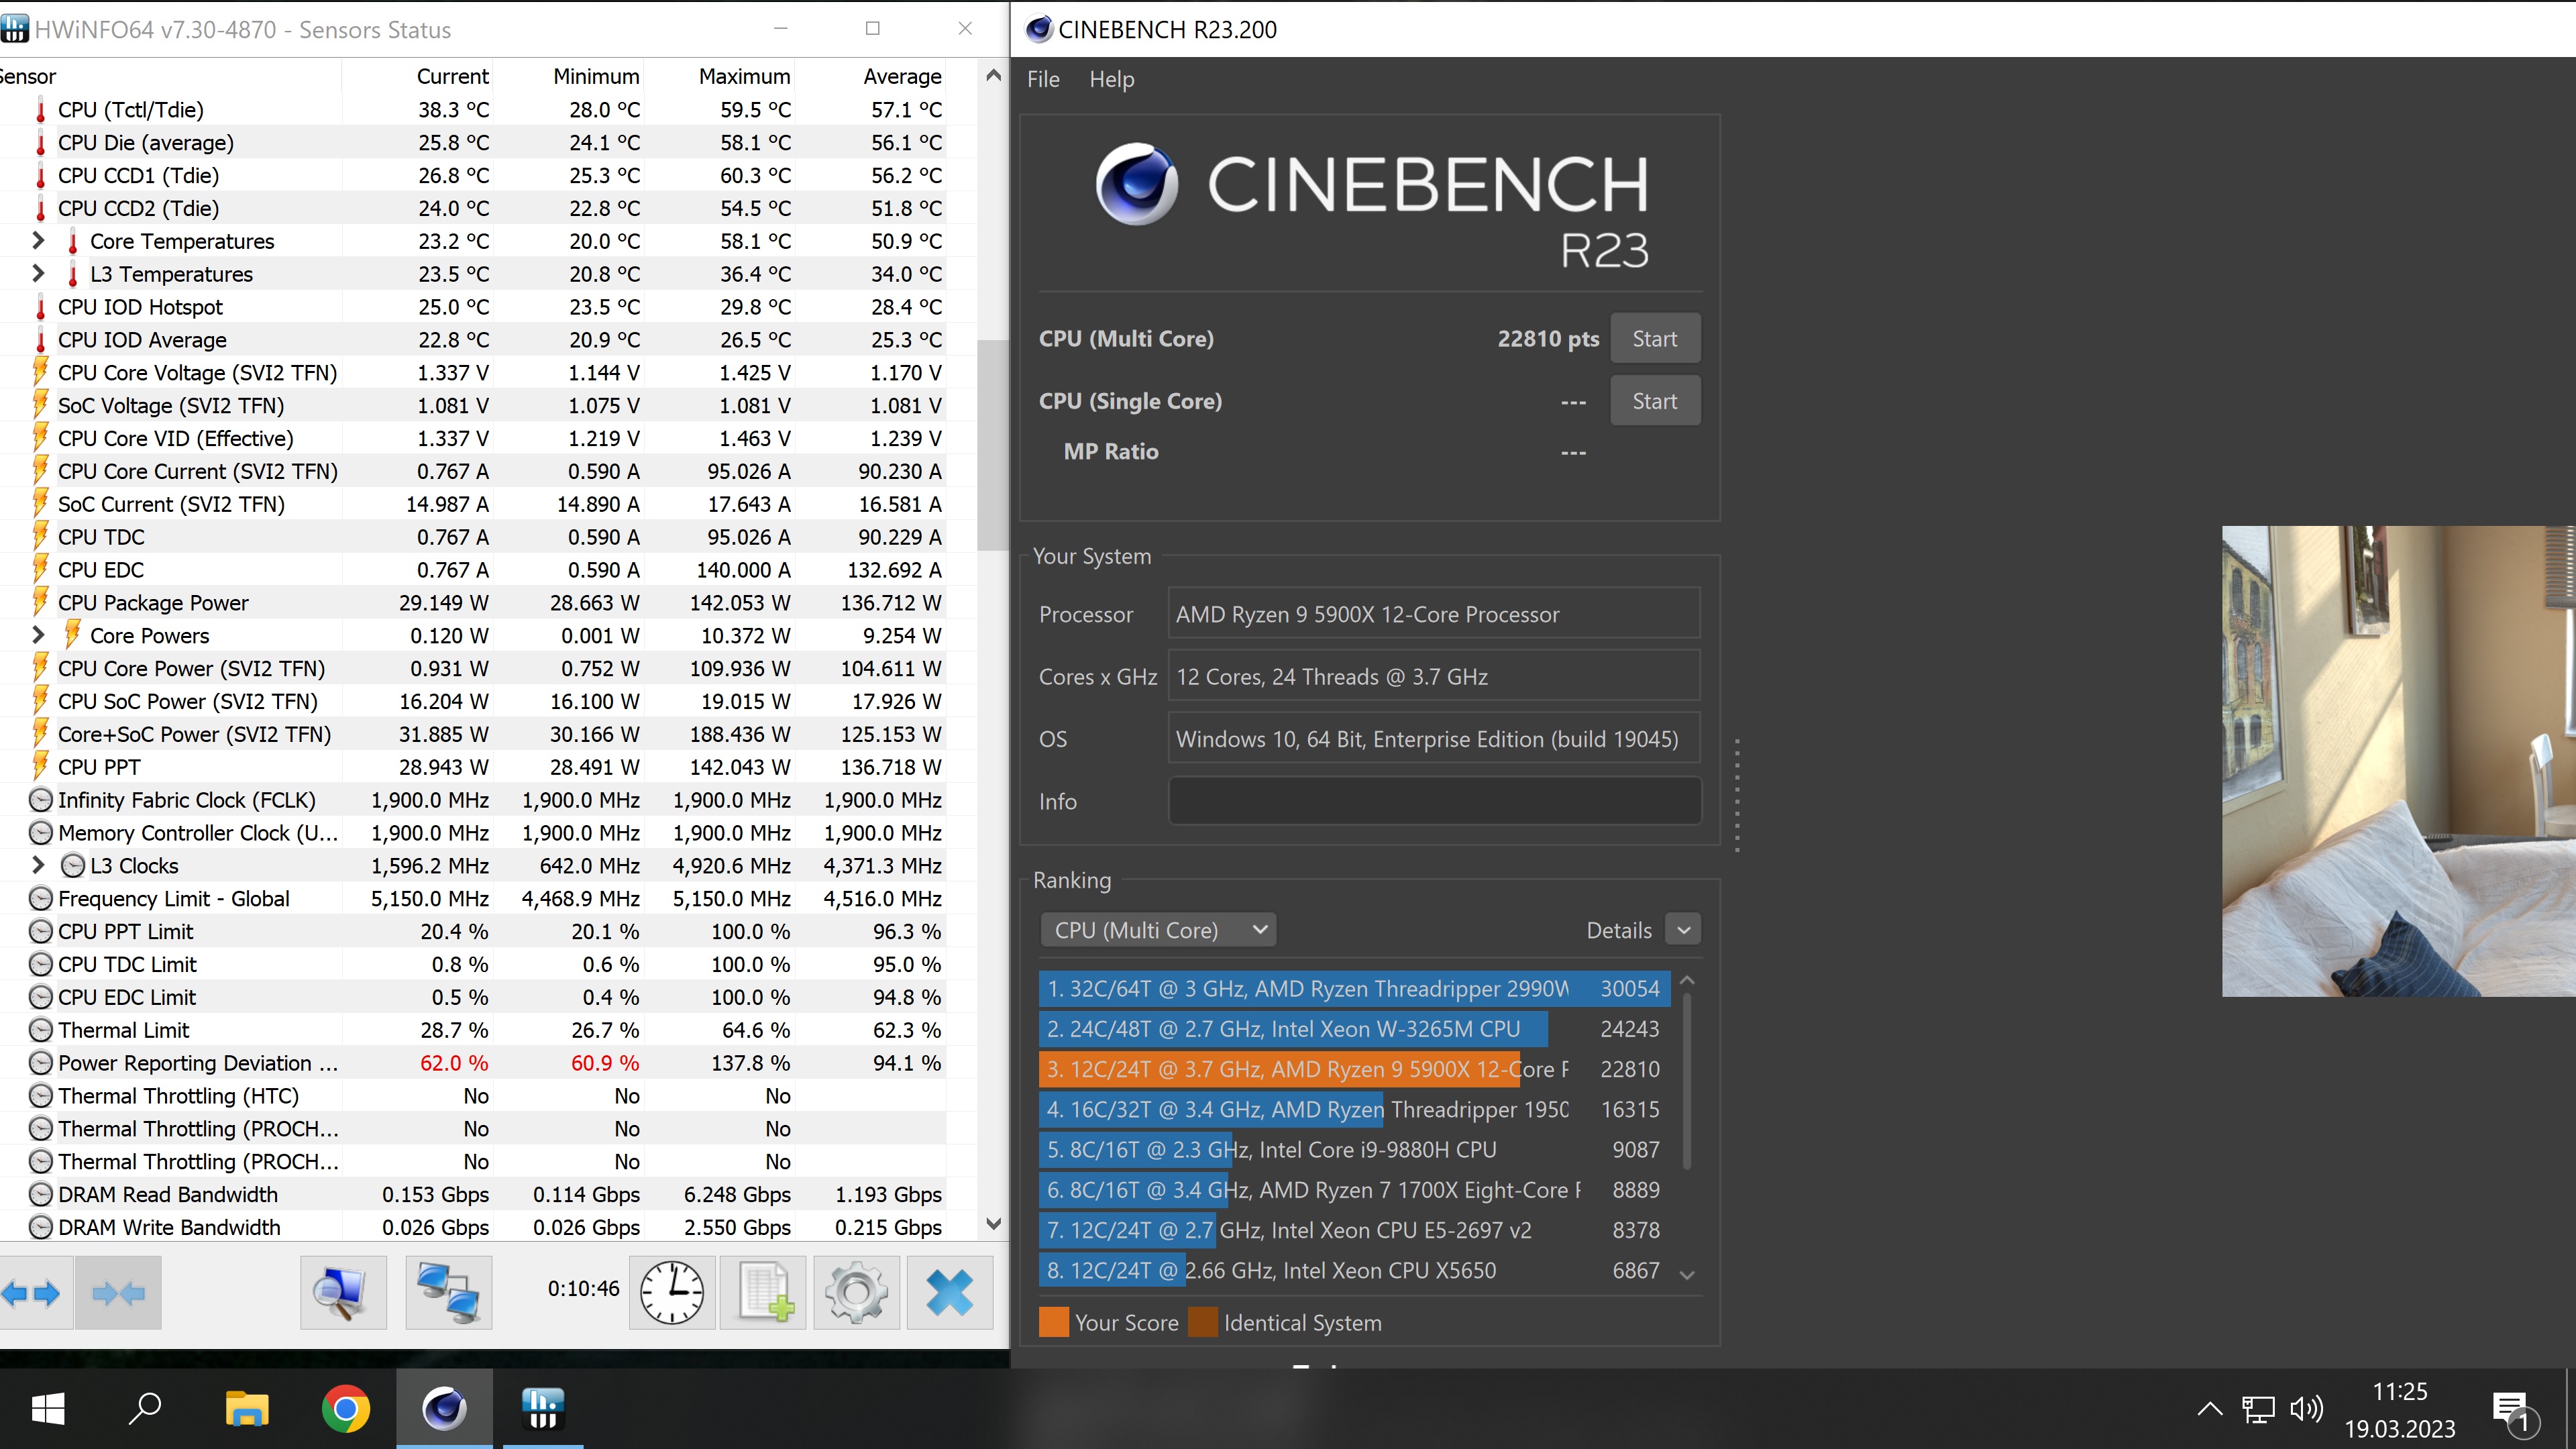Screen dimensions: 2576x1449
Task: Click the Info text field
Action: click(1434, 801)
